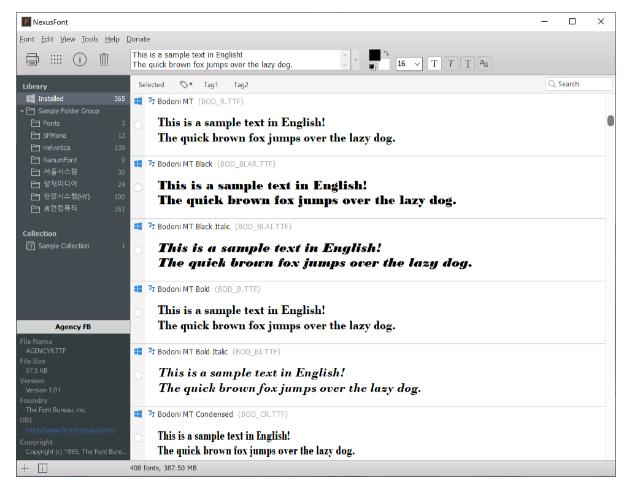
Task: Click Sample Collection icon in sidebar
Action: pos(30,246)
